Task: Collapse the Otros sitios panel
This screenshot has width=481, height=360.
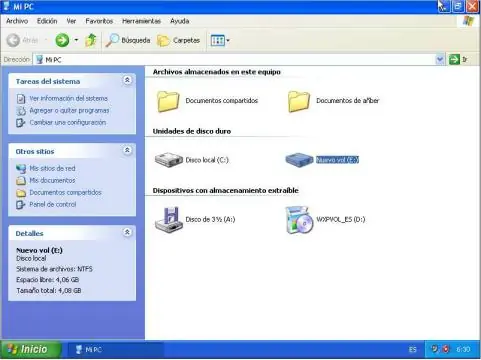Action: [x=127, y=150]
